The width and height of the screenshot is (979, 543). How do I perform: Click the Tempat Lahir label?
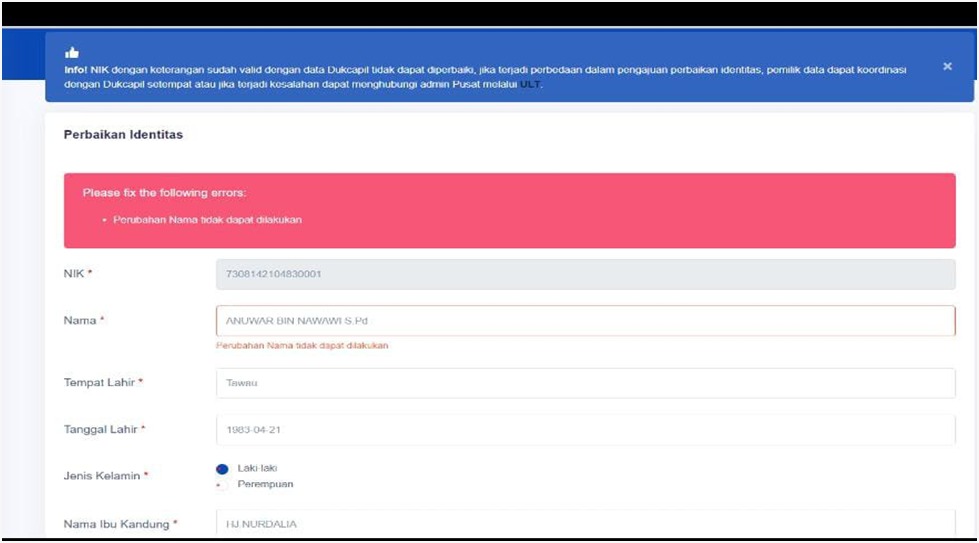(x=100, y=383)
